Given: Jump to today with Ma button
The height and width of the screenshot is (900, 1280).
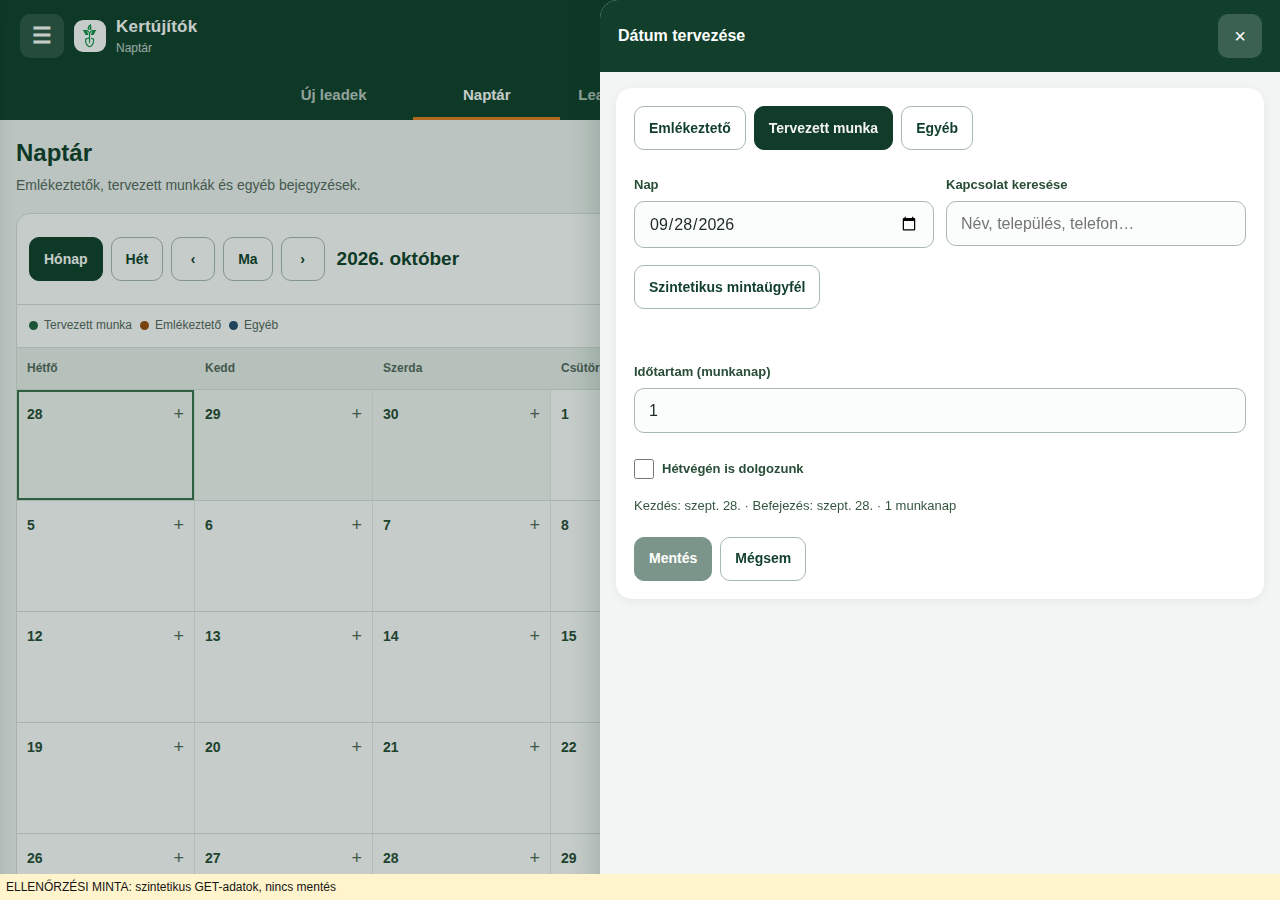Looking at the screenshot, I should 248,259.
